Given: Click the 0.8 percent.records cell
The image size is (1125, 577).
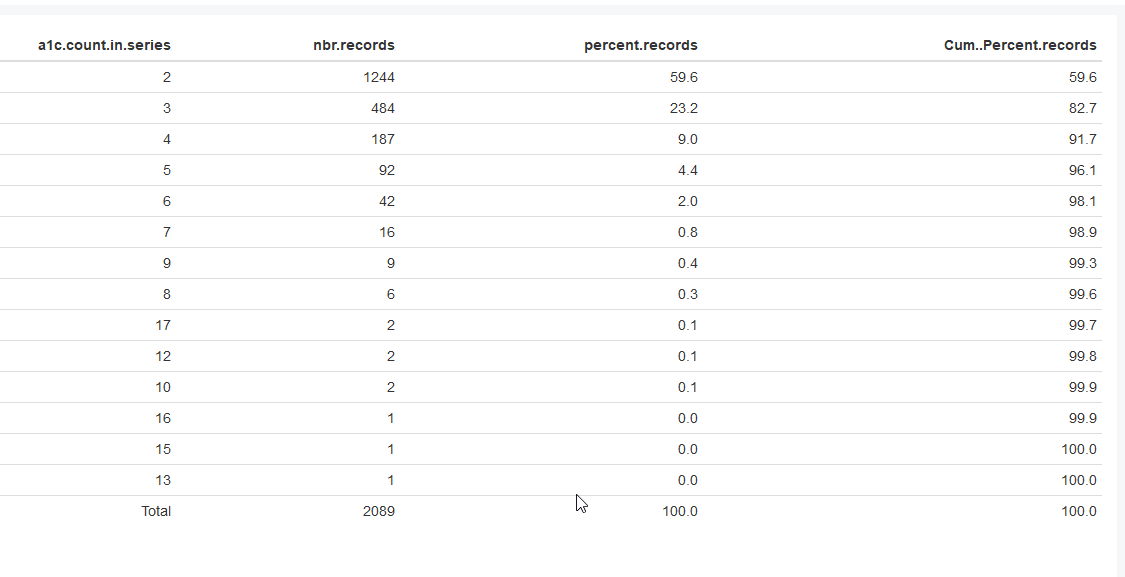Looking at the screenshot, I should click(x=688, y=232).
